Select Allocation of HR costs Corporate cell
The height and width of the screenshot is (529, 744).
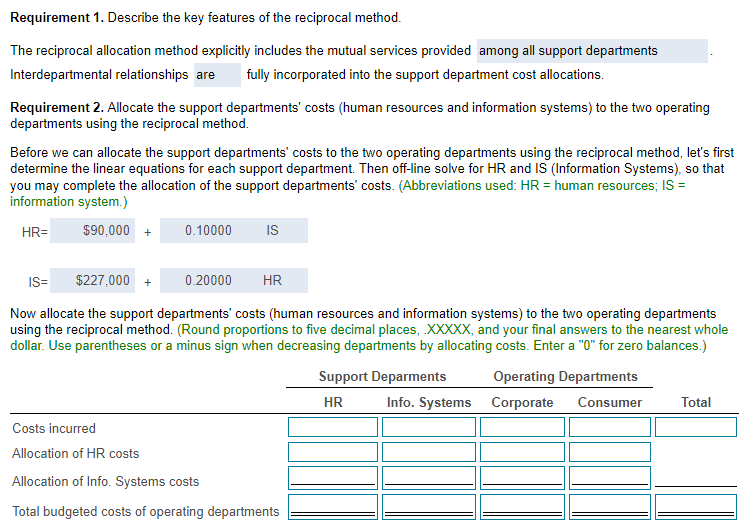coord(522,452)
